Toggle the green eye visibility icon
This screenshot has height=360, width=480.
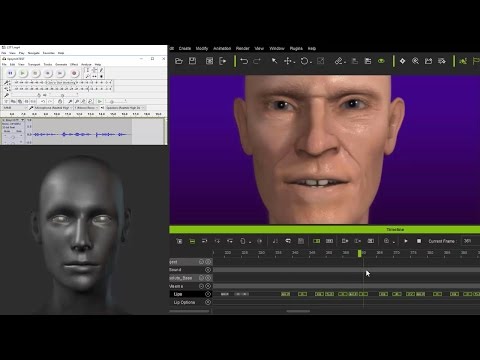[381, 61]
